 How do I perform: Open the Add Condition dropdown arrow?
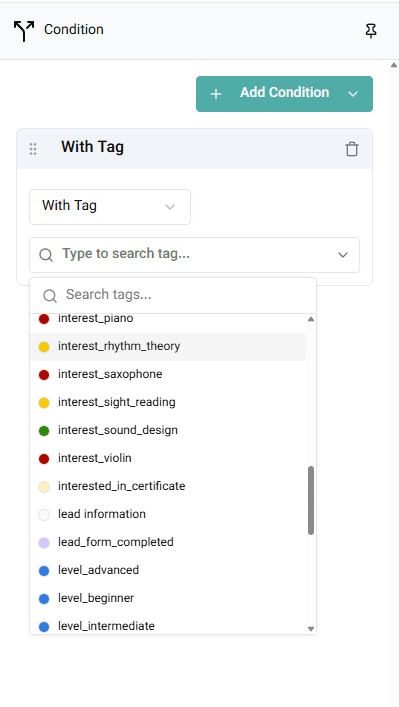click(x=353, y=94)
